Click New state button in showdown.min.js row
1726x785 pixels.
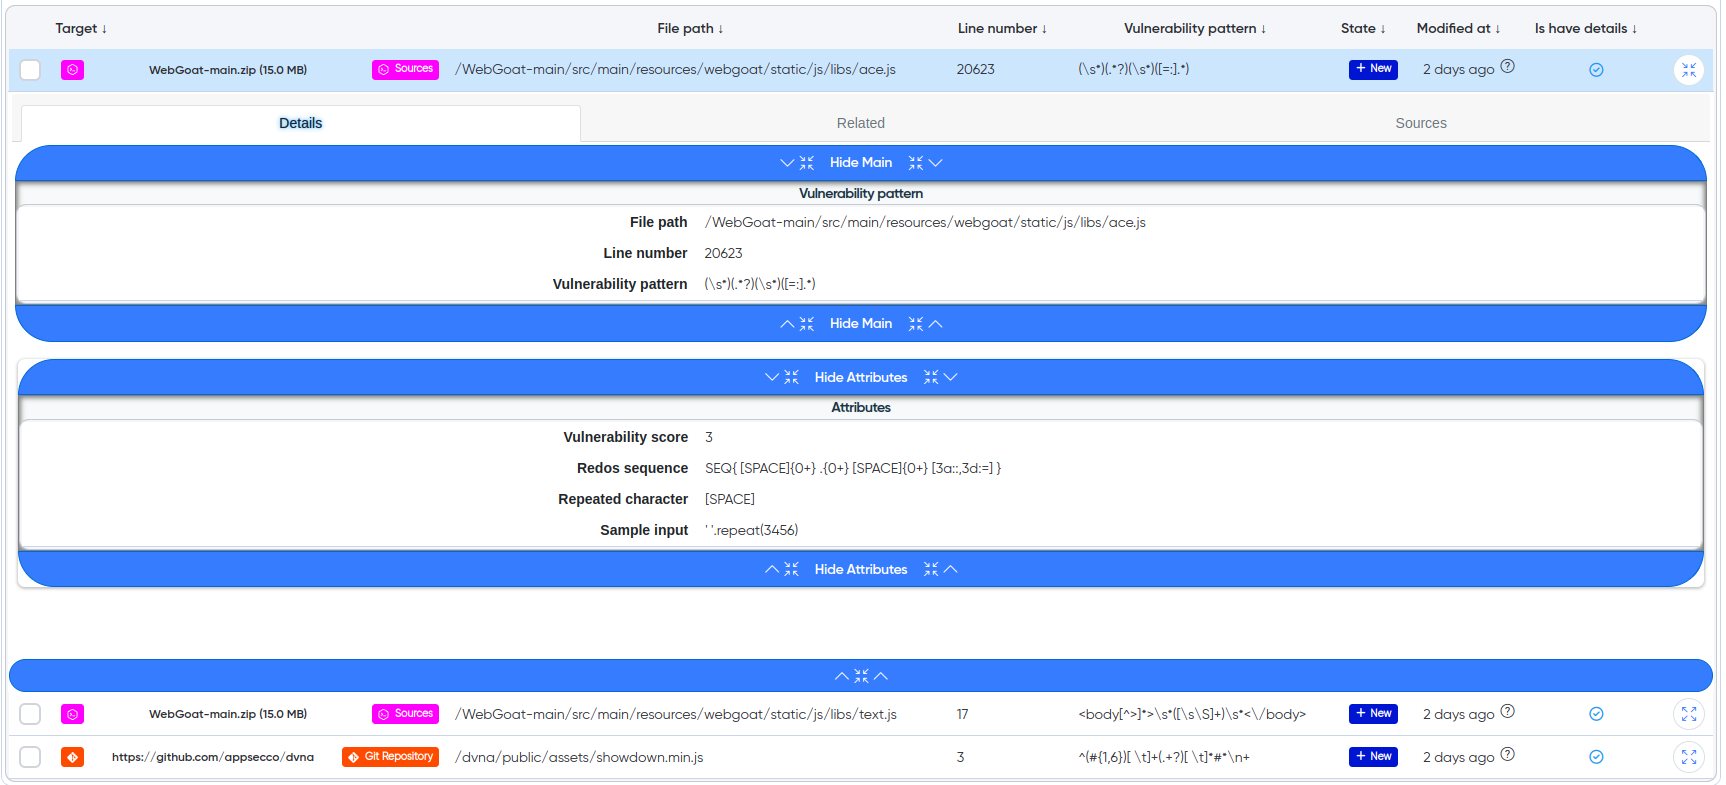point(1373,757)
